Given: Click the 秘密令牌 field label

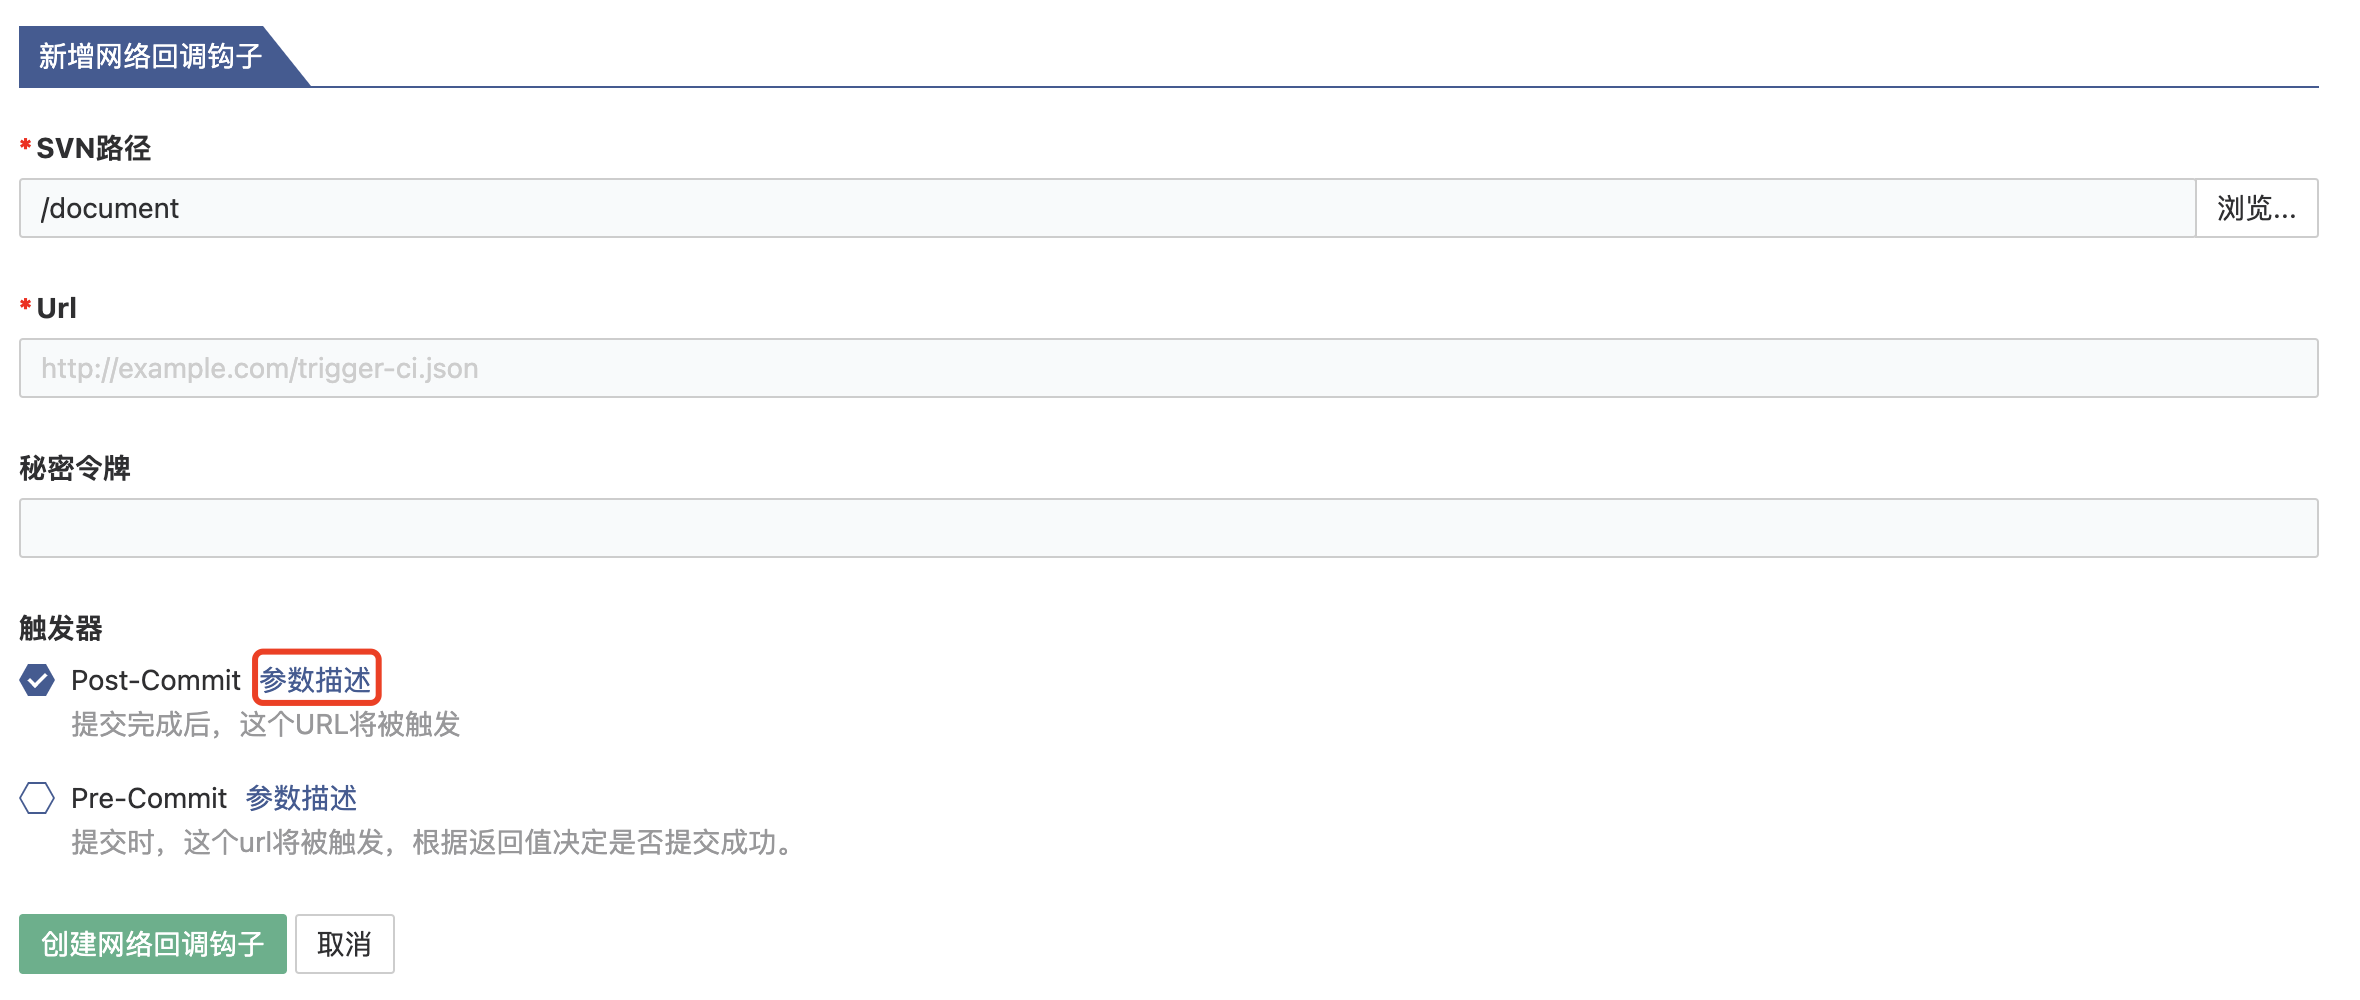Looking at the screenshot, I should pos(75,468).
